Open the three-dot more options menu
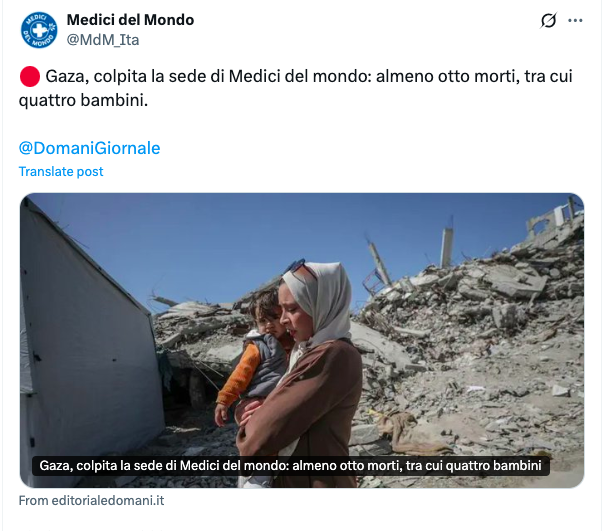 pyautogui.click(x=575, y=21)
